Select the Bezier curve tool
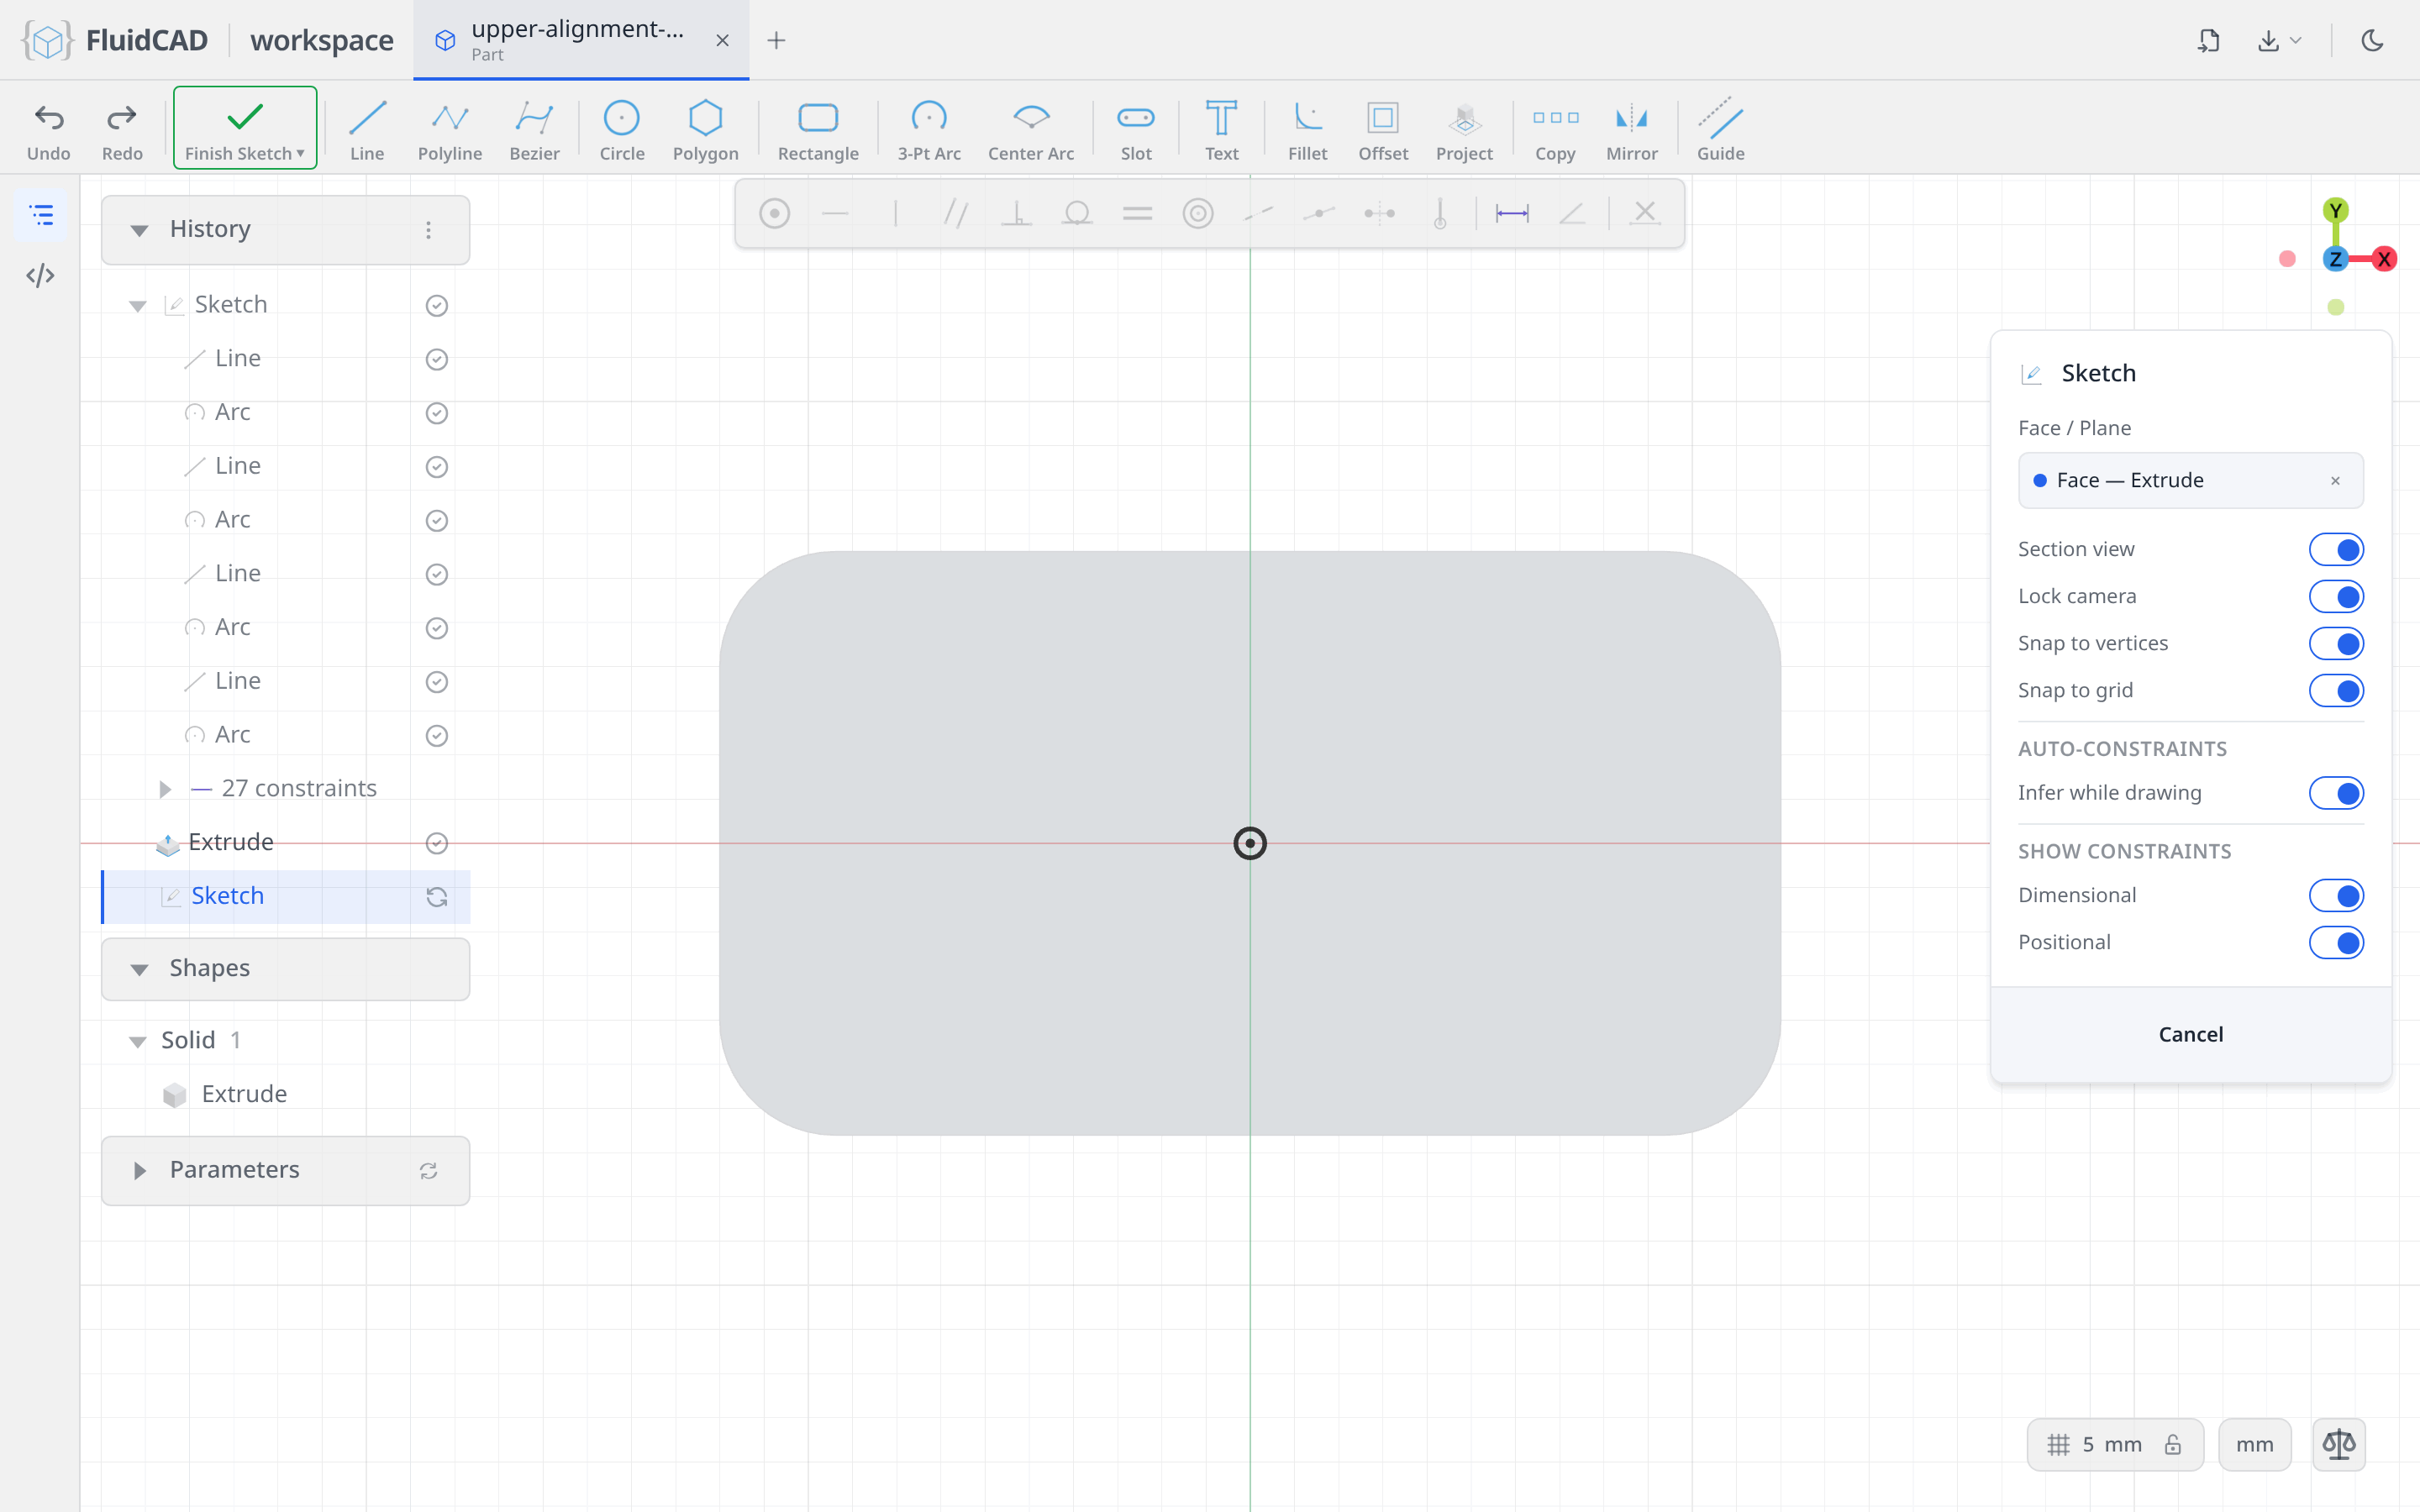 click(x=534, y=130)
